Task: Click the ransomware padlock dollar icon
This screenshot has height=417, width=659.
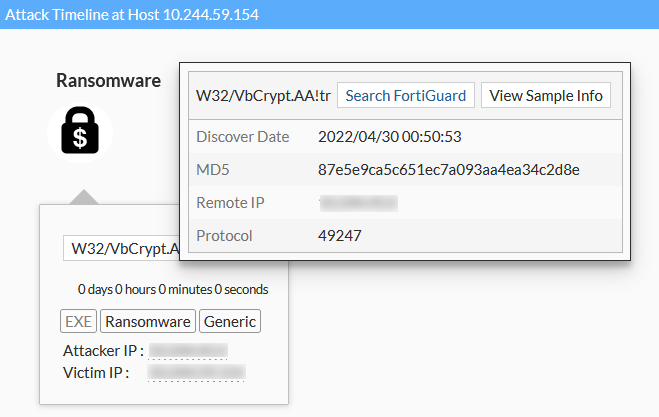Action: click(80, 131)
